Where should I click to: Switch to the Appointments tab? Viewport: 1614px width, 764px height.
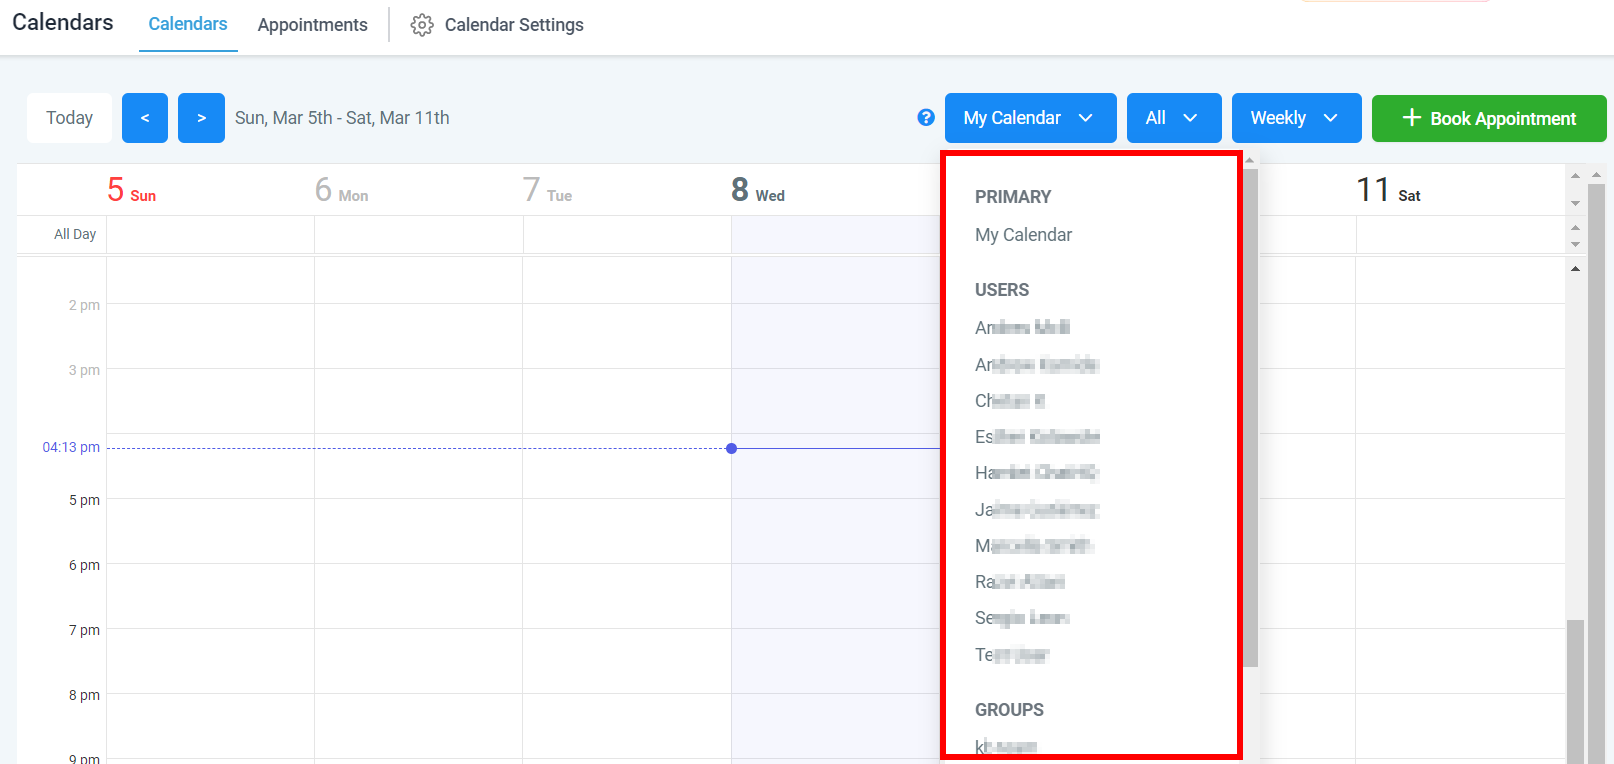tap(312, 25)
